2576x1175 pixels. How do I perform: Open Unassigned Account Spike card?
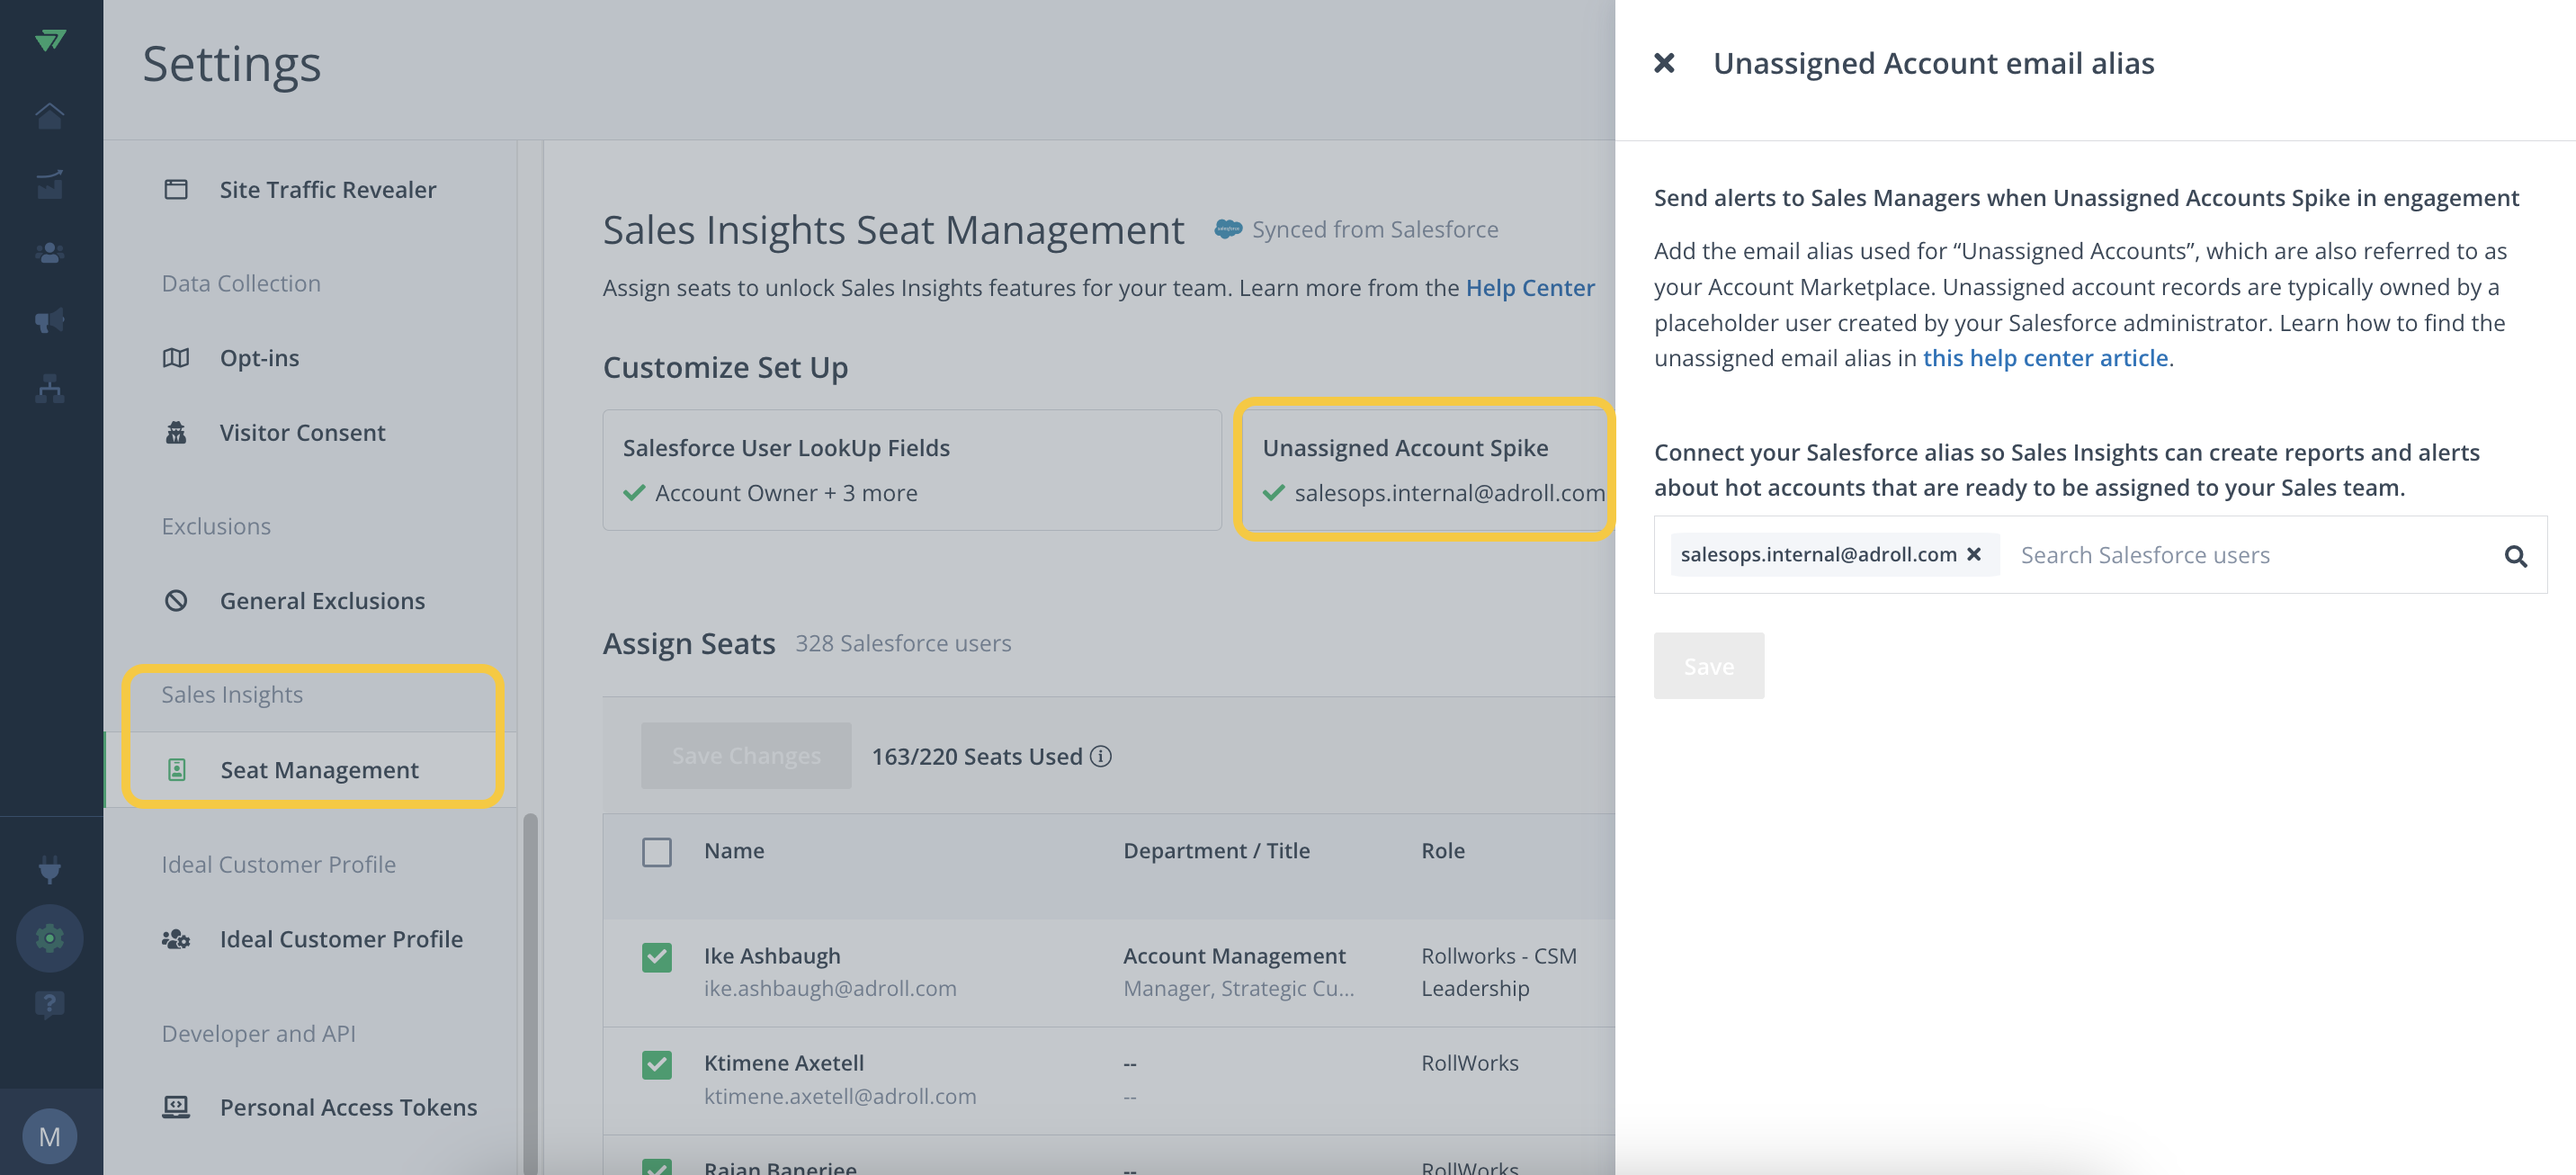tap(1428, 469)
